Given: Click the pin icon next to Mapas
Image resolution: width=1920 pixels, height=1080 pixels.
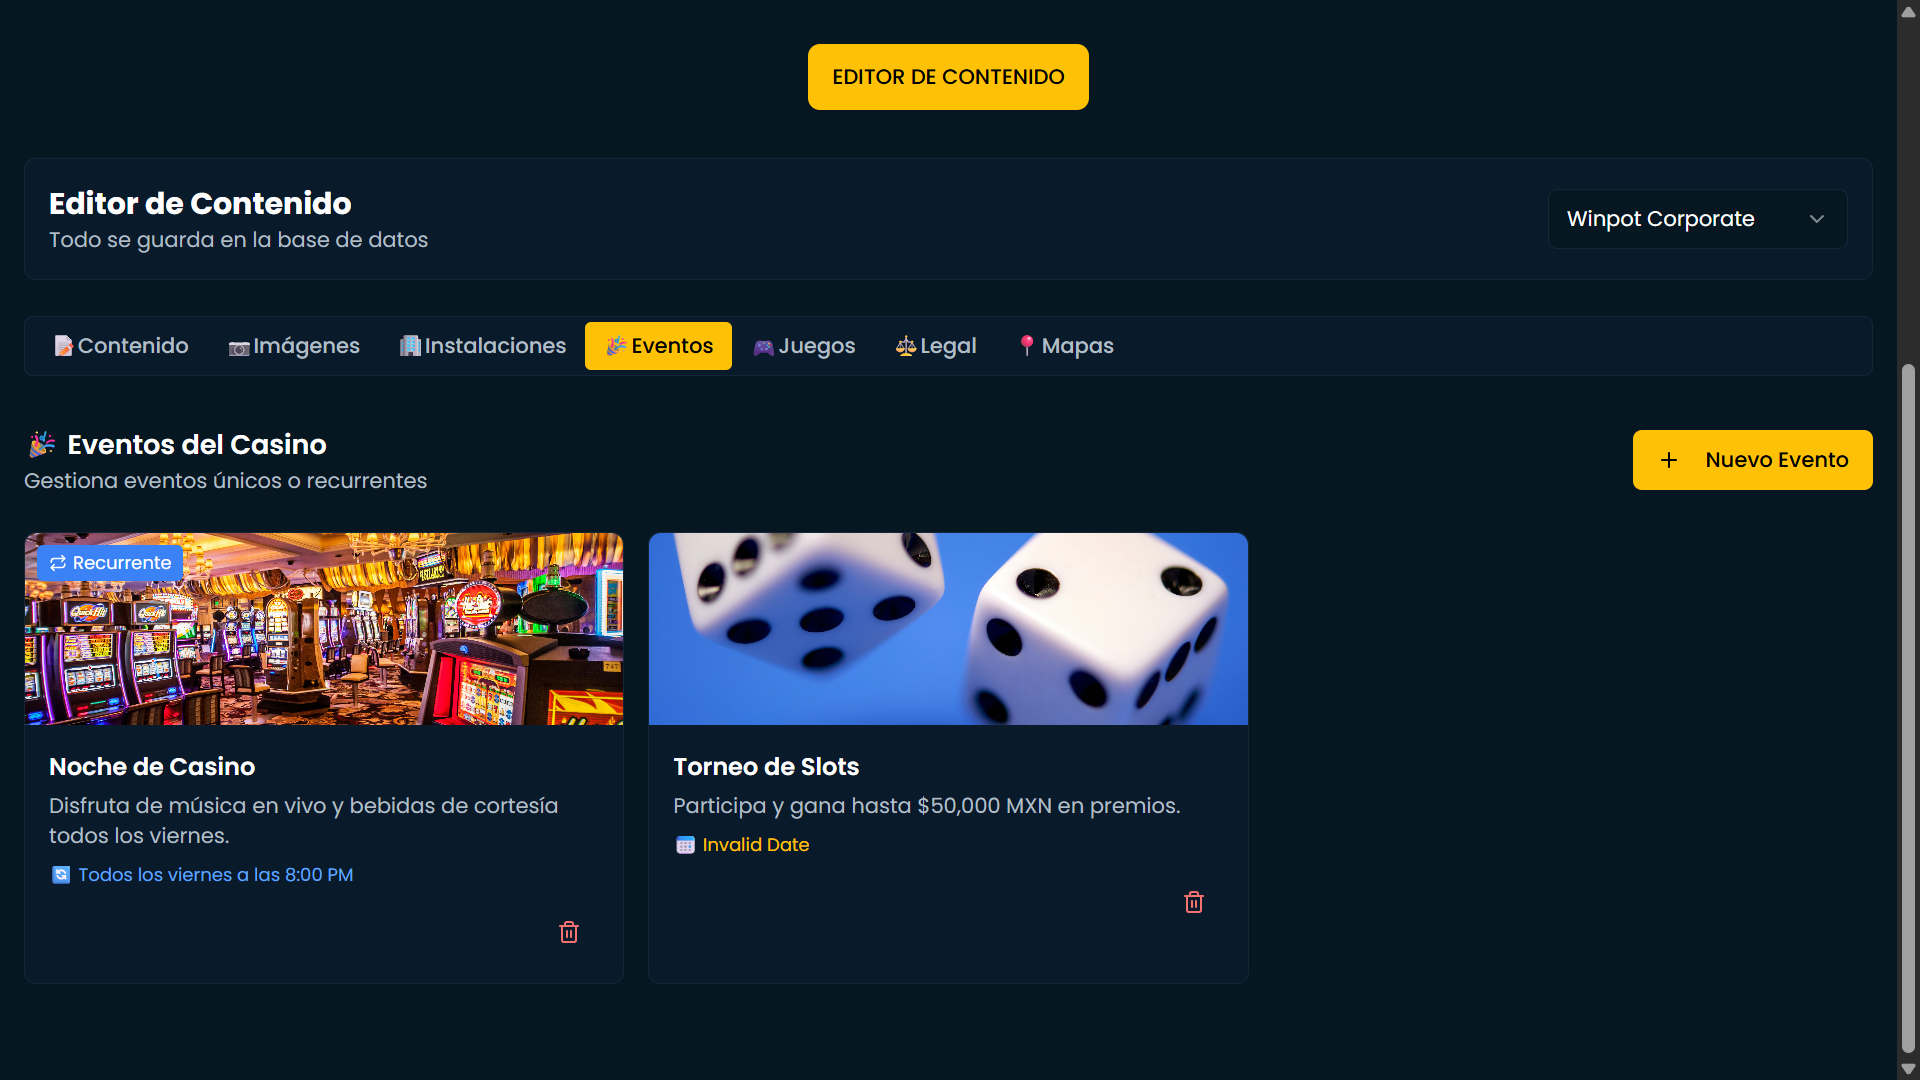Looking at the screenshot, I should [x=1028, y=346].
